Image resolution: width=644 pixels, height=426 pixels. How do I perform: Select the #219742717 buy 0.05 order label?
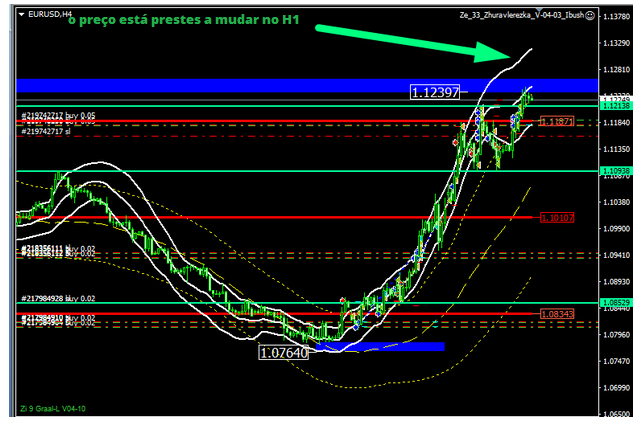(58, 115)
